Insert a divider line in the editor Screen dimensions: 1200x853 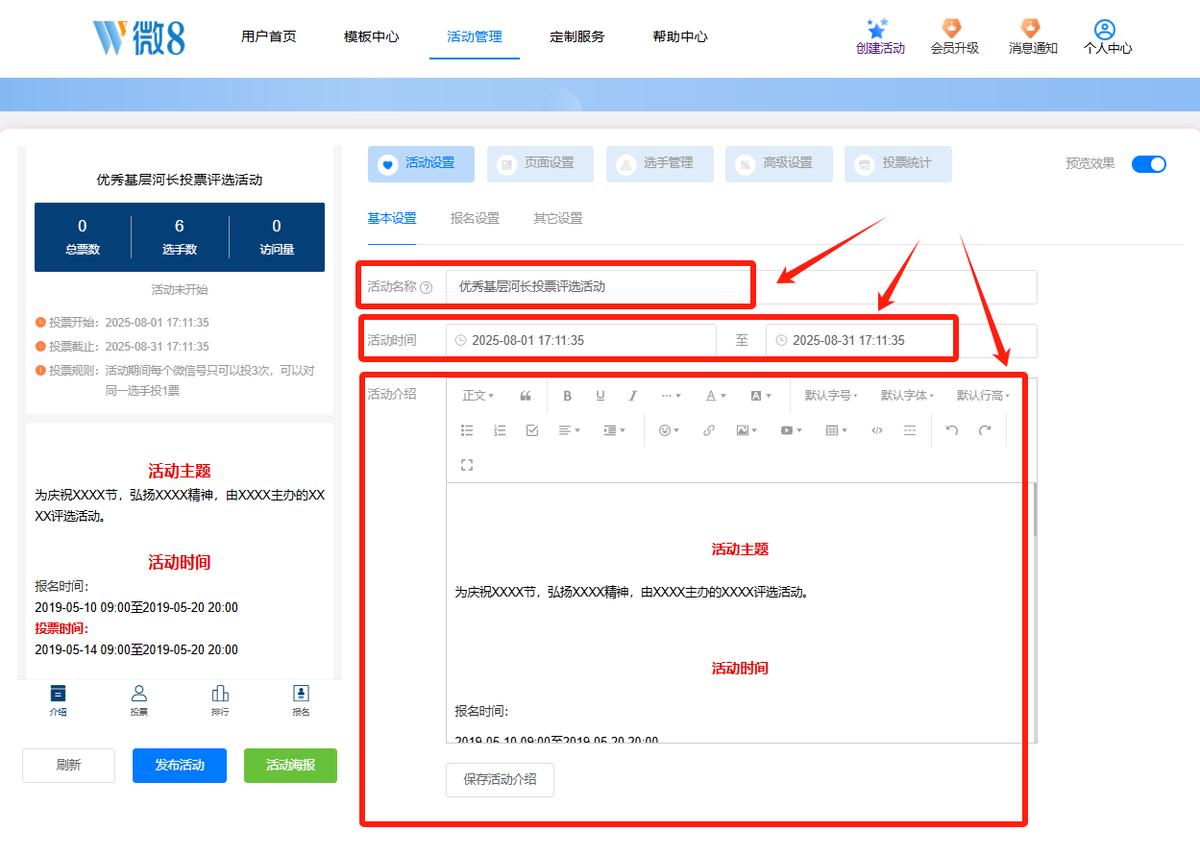[x=909, y=430]
